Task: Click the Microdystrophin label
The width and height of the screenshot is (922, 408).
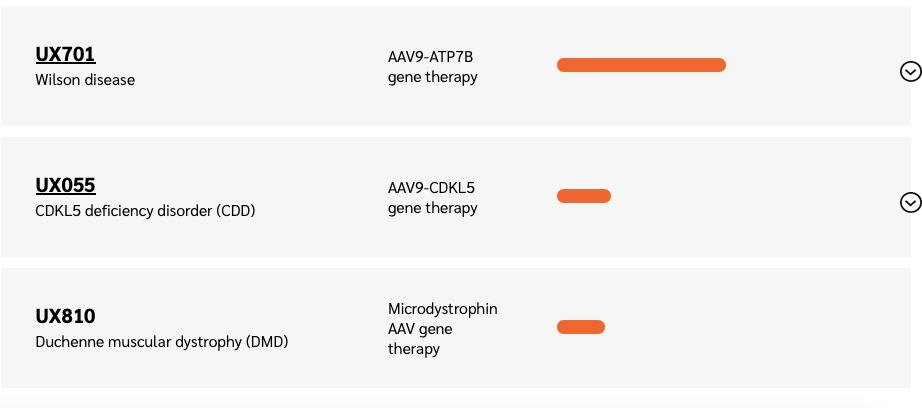Action: click(x=443, y=309)
